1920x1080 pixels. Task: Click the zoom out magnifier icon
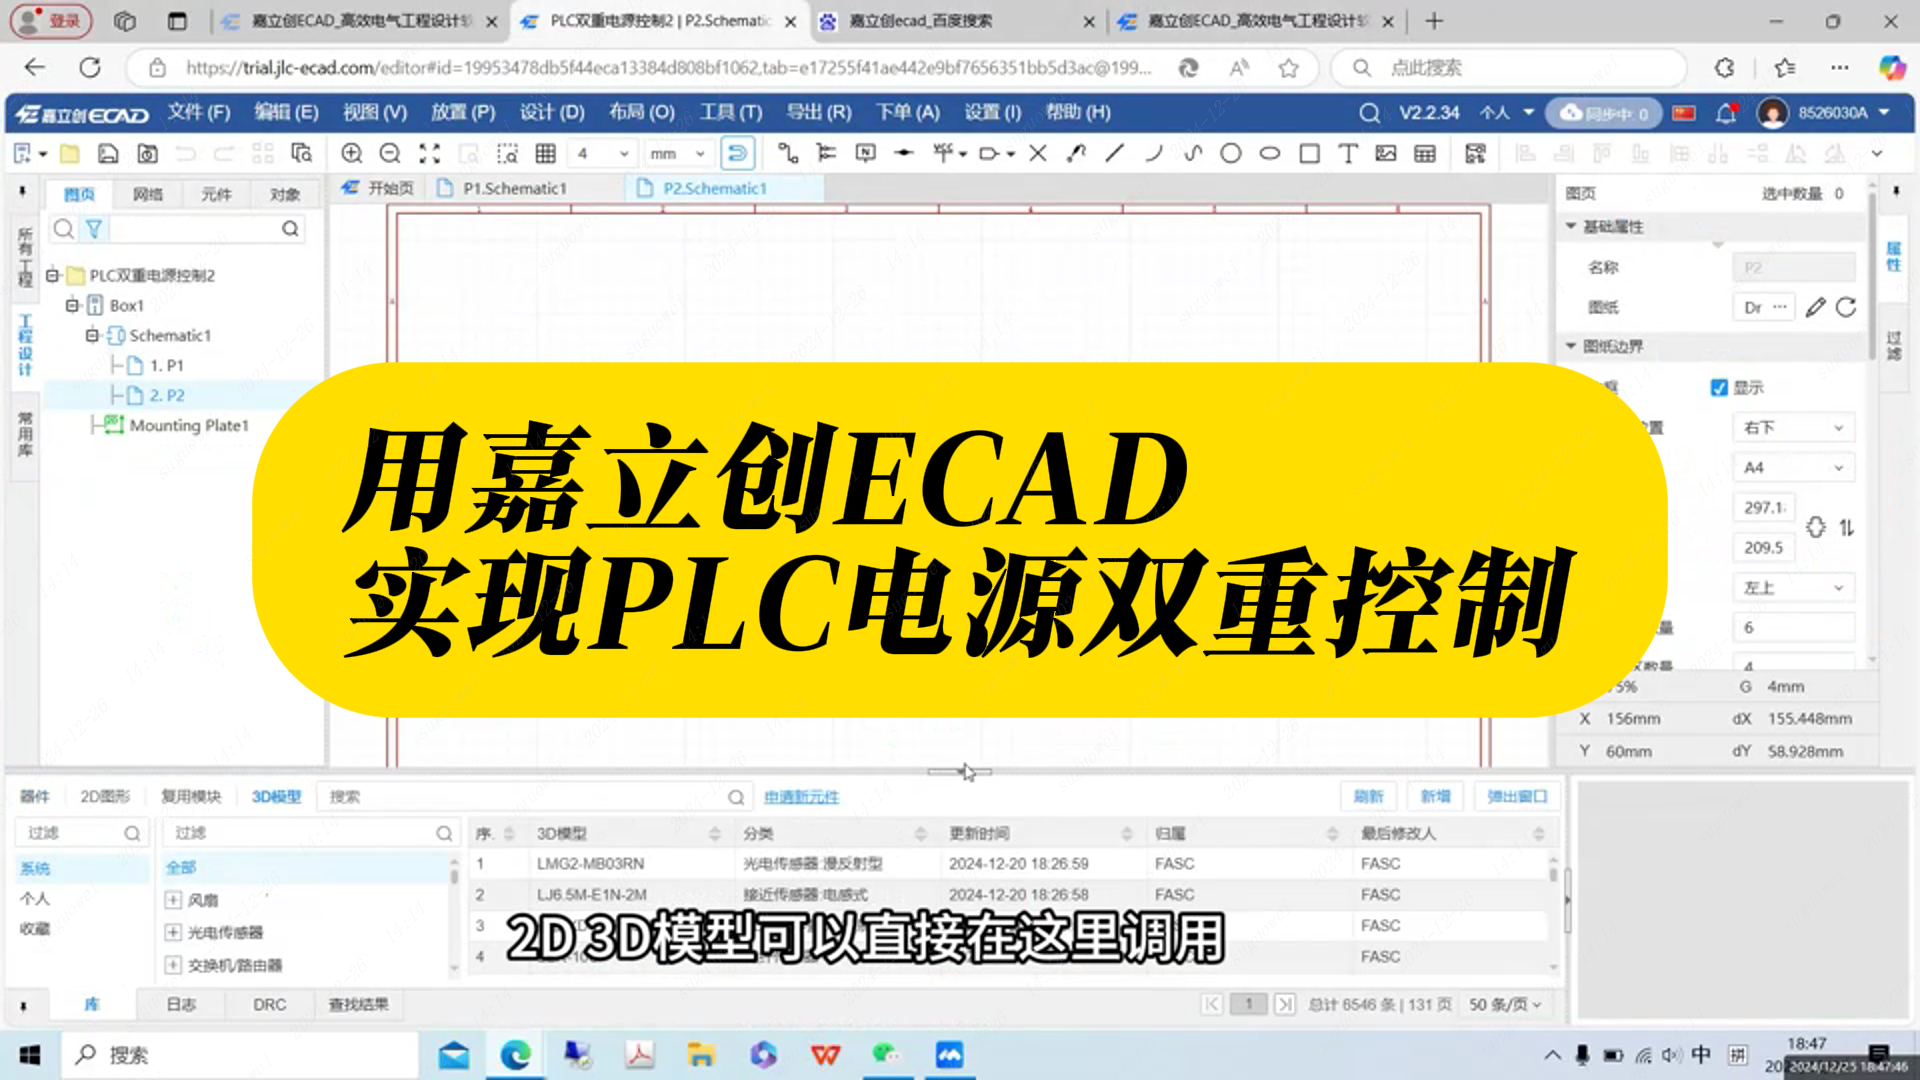click(390, 153)
